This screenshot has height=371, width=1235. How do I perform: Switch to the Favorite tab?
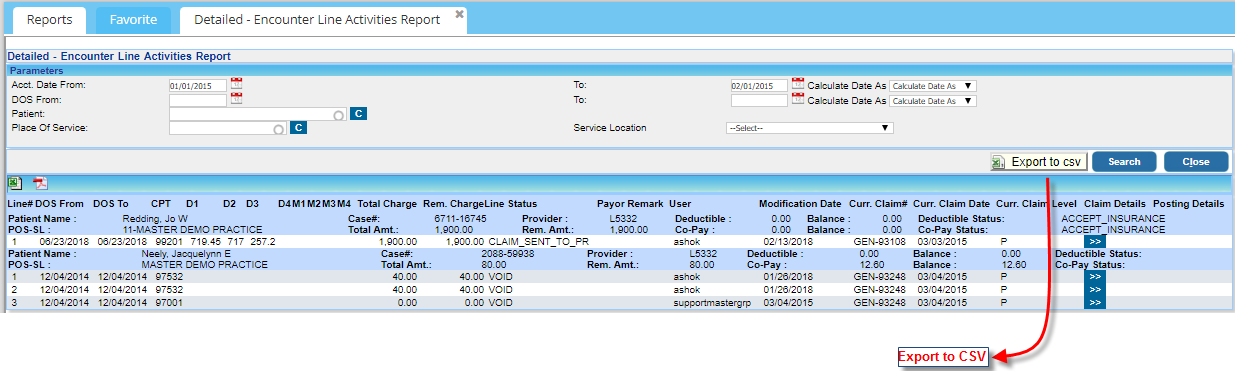[134, 19]
